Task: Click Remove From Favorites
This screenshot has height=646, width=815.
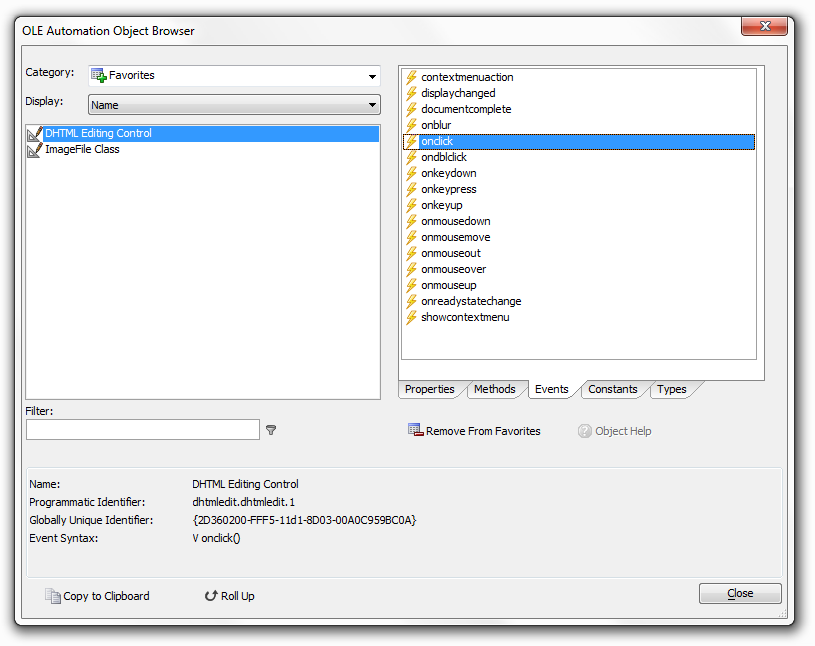Action: 474,431
